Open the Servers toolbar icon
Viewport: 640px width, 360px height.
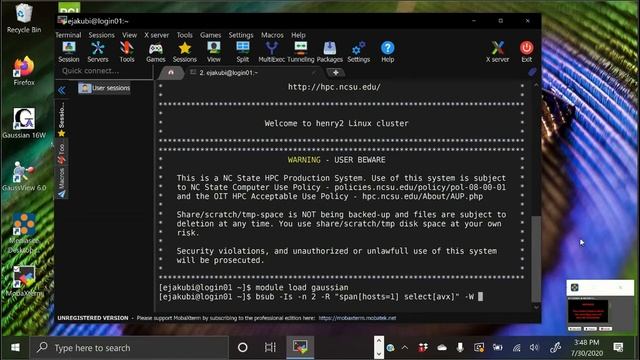tap(98, 52)
